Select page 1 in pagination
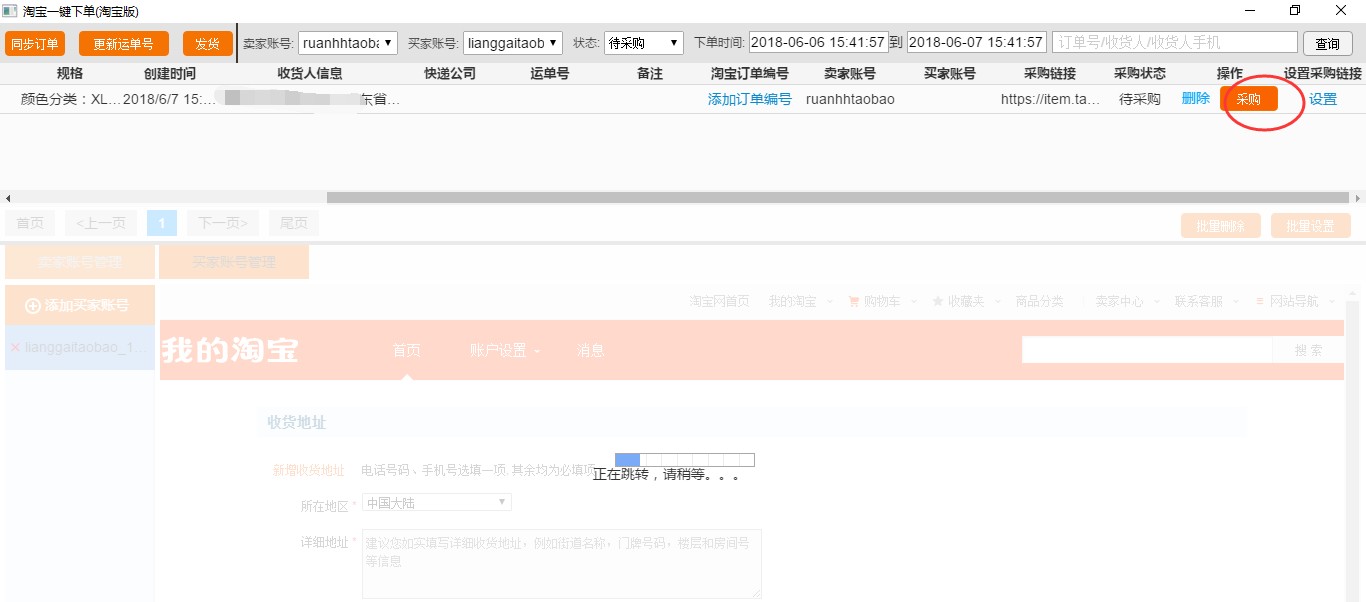This screenshot has width=1366, height=602. pyautogui.click(x=160, y=223)
